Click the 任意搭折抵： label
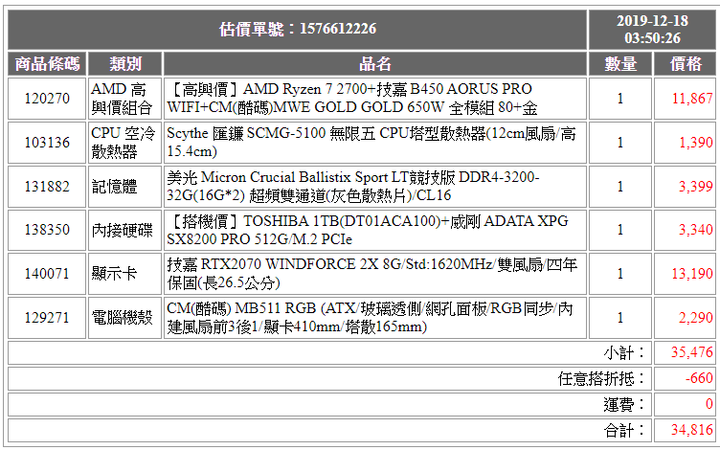The image size is (720, 450). 602,379
